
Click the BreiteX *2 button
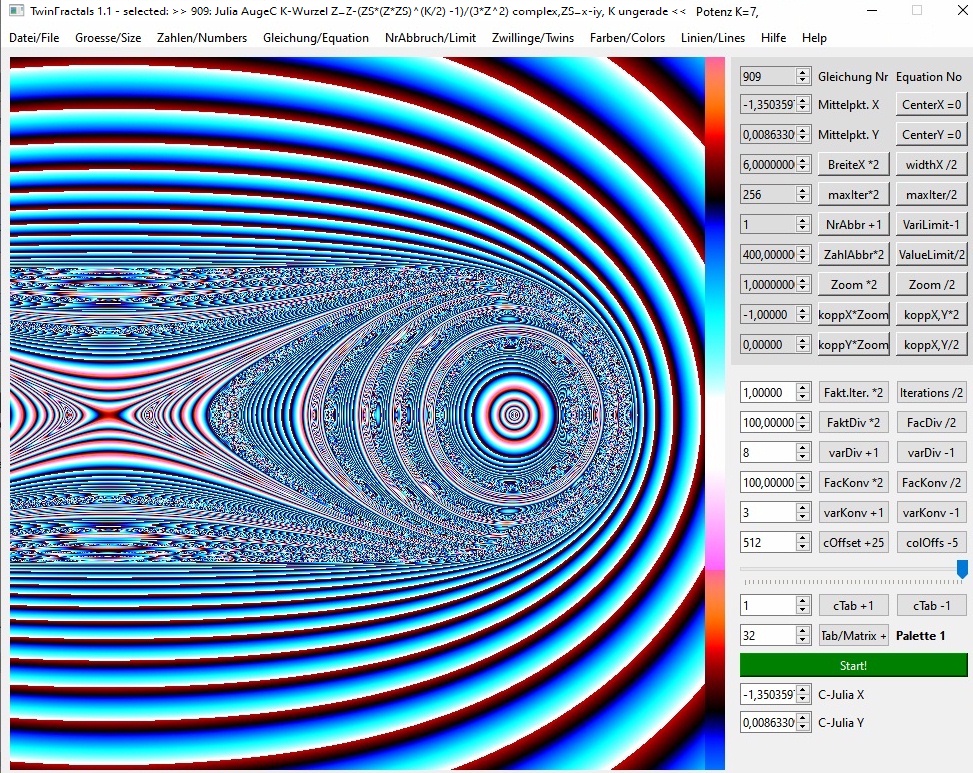(853, 164)
